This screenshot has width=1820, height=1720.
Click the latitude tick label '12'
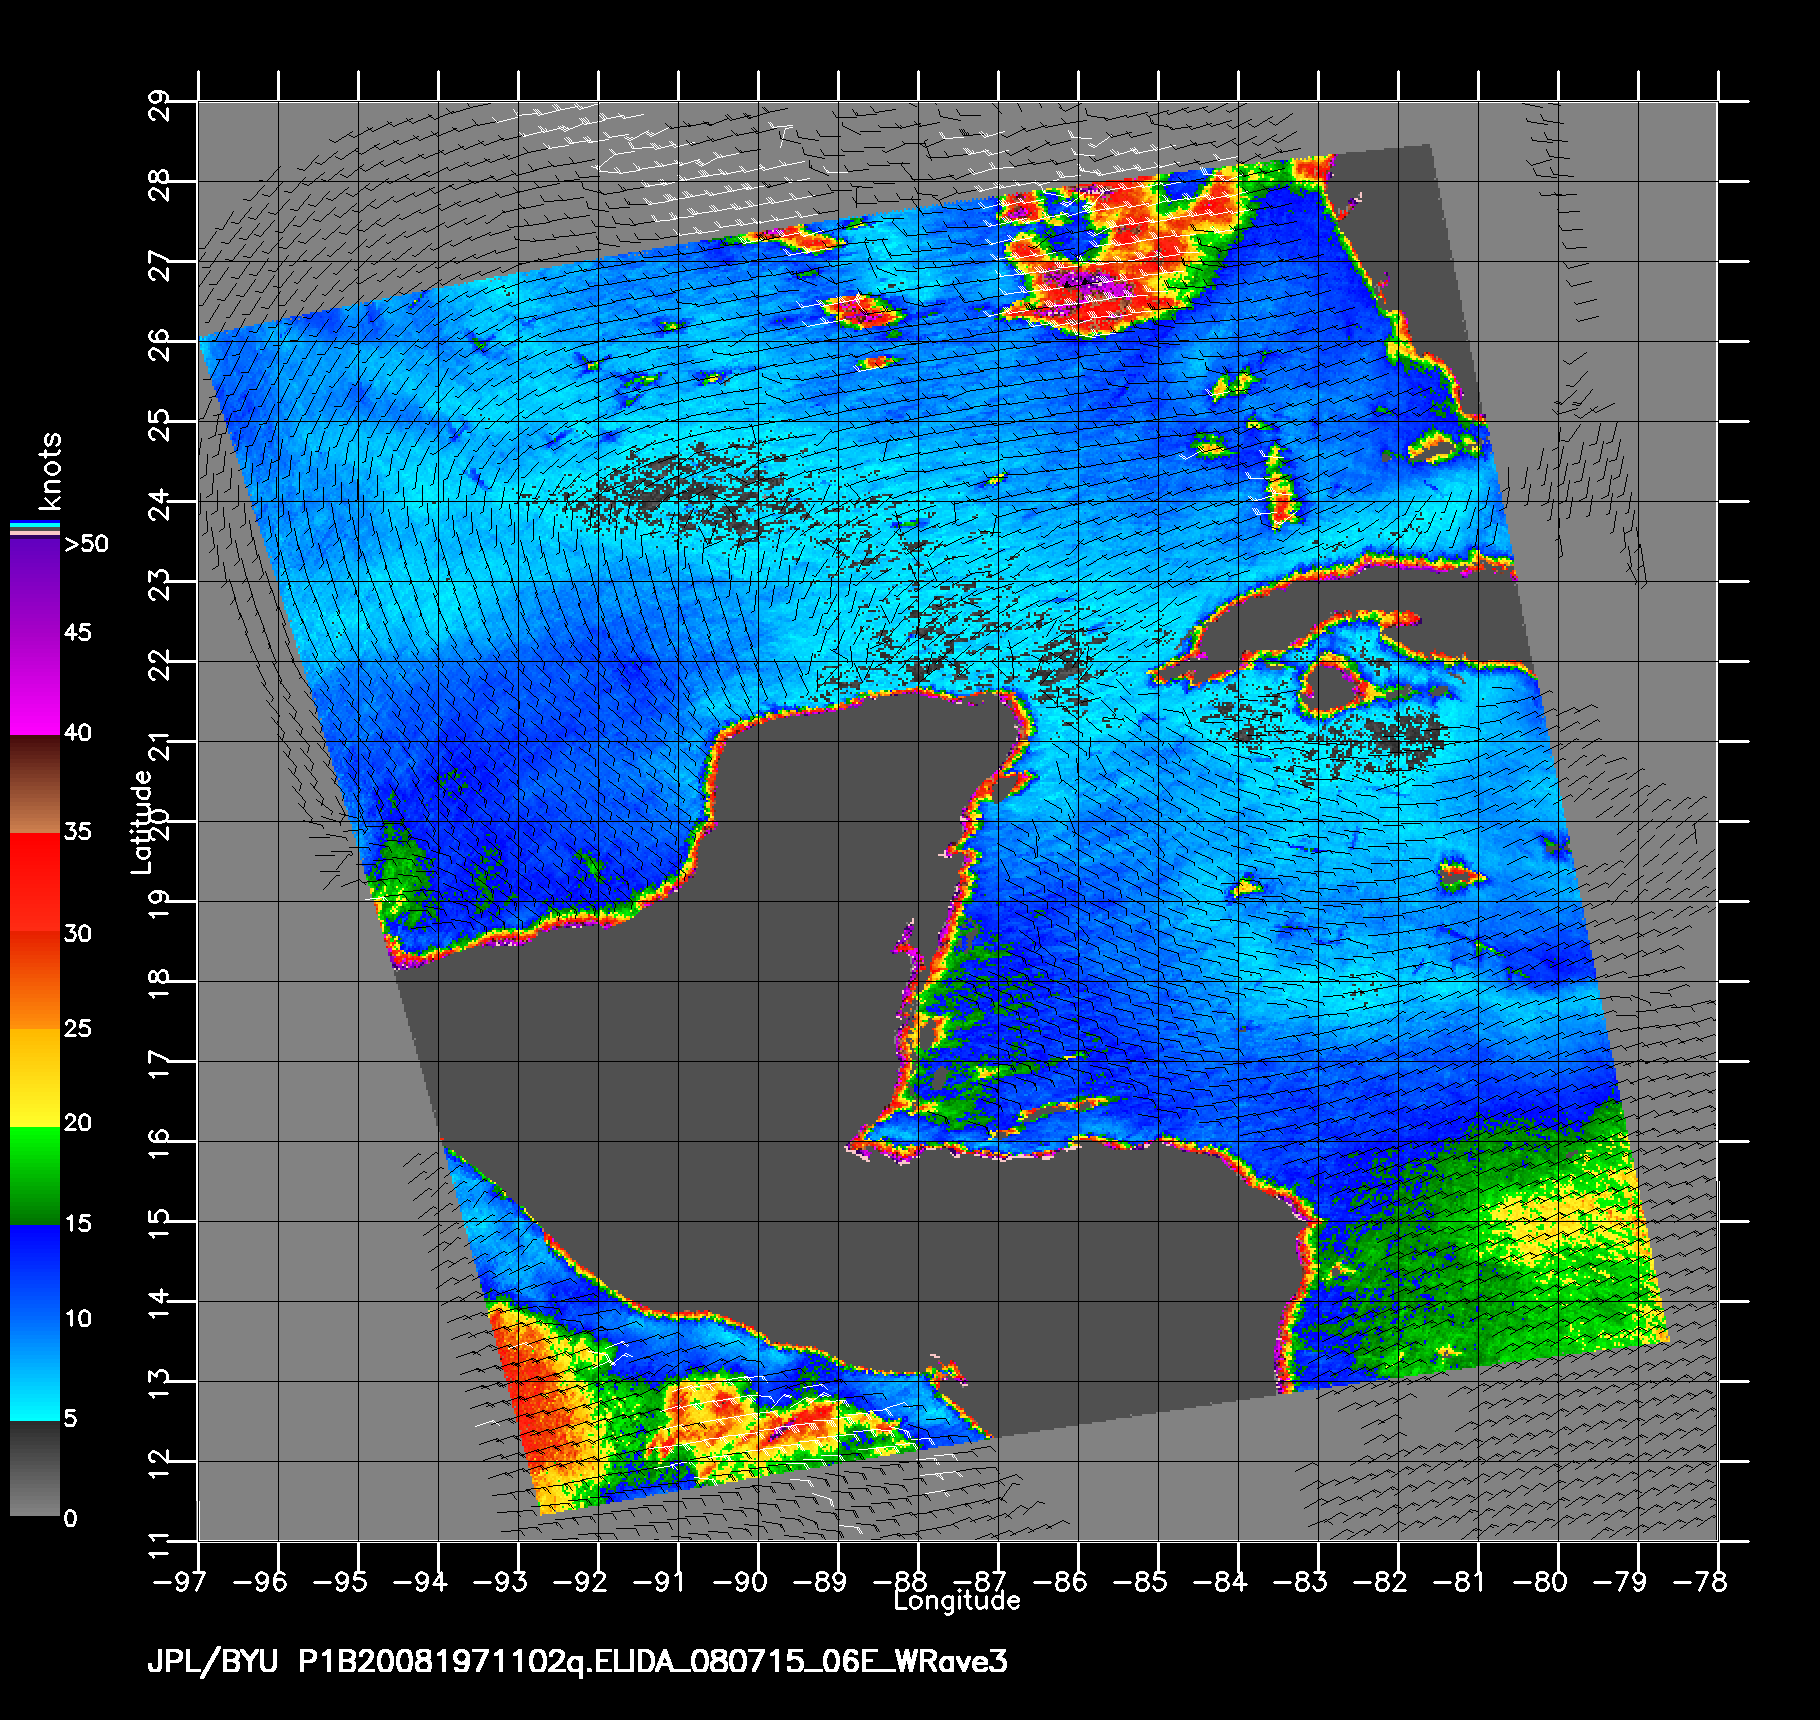(160, 1463)
